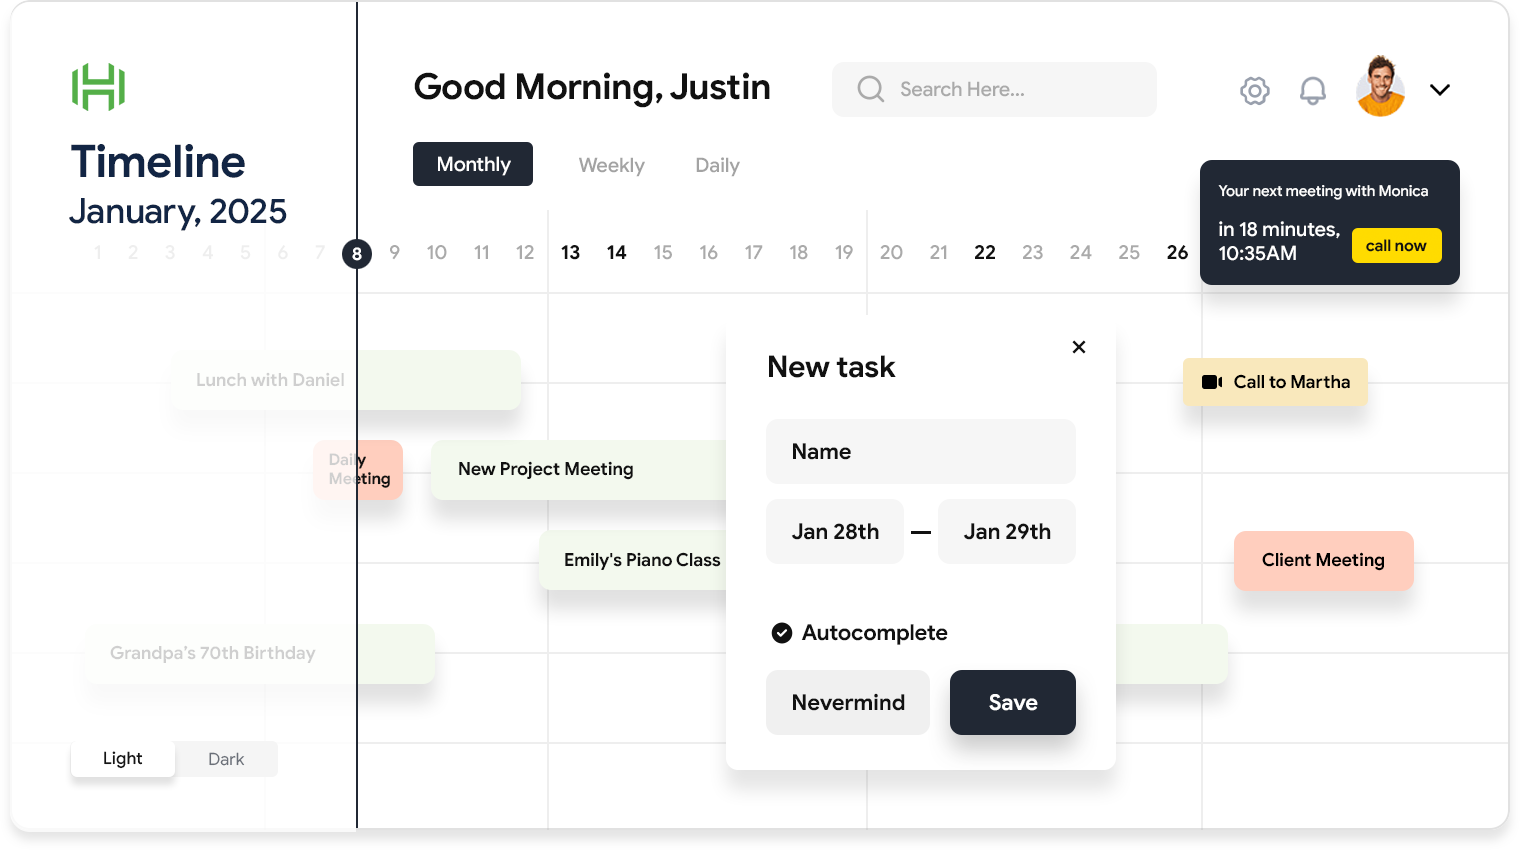
Task: Click Justin's profile avatar
Action: (1380, 88)
